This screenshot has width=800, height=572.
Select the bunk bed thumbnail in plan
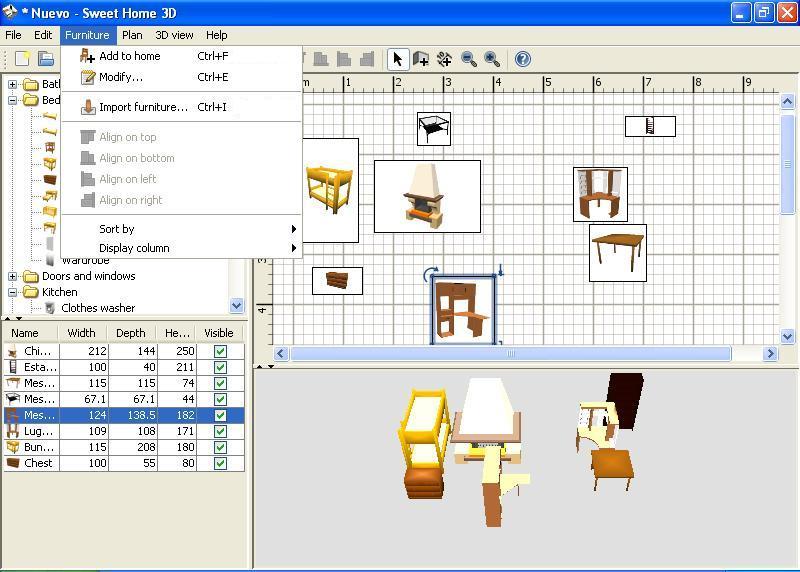pyautogui.click(x=330, y=190)
